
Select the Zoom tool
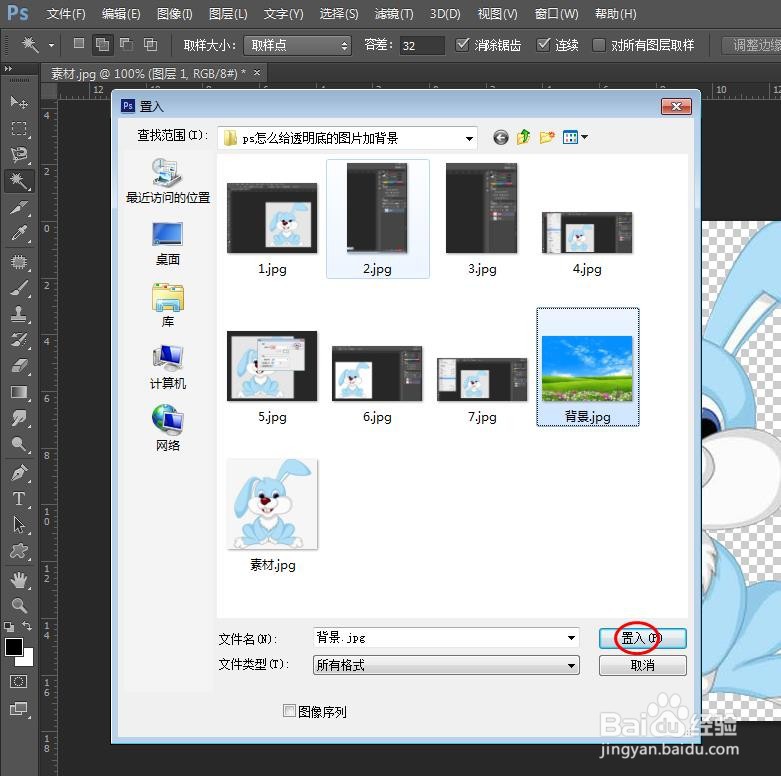coord(19,605)
